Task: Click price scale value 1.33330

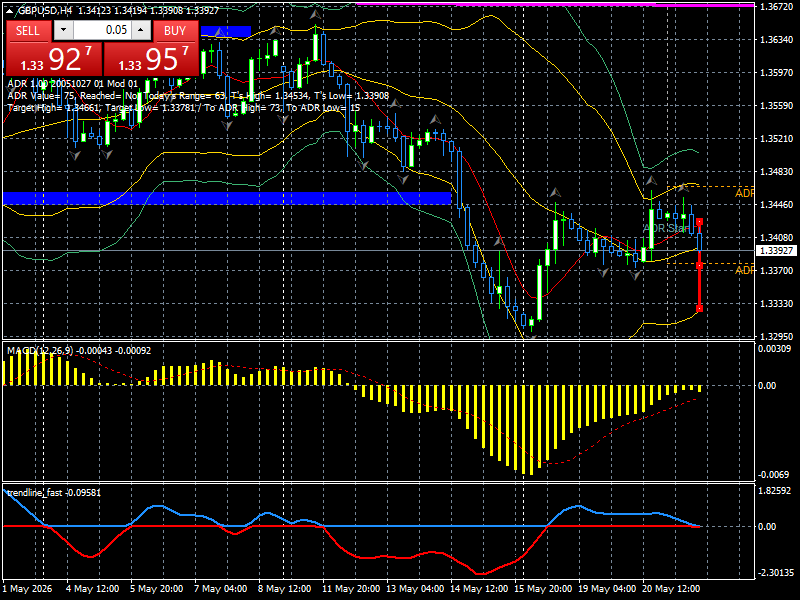Action: (777, 303)
